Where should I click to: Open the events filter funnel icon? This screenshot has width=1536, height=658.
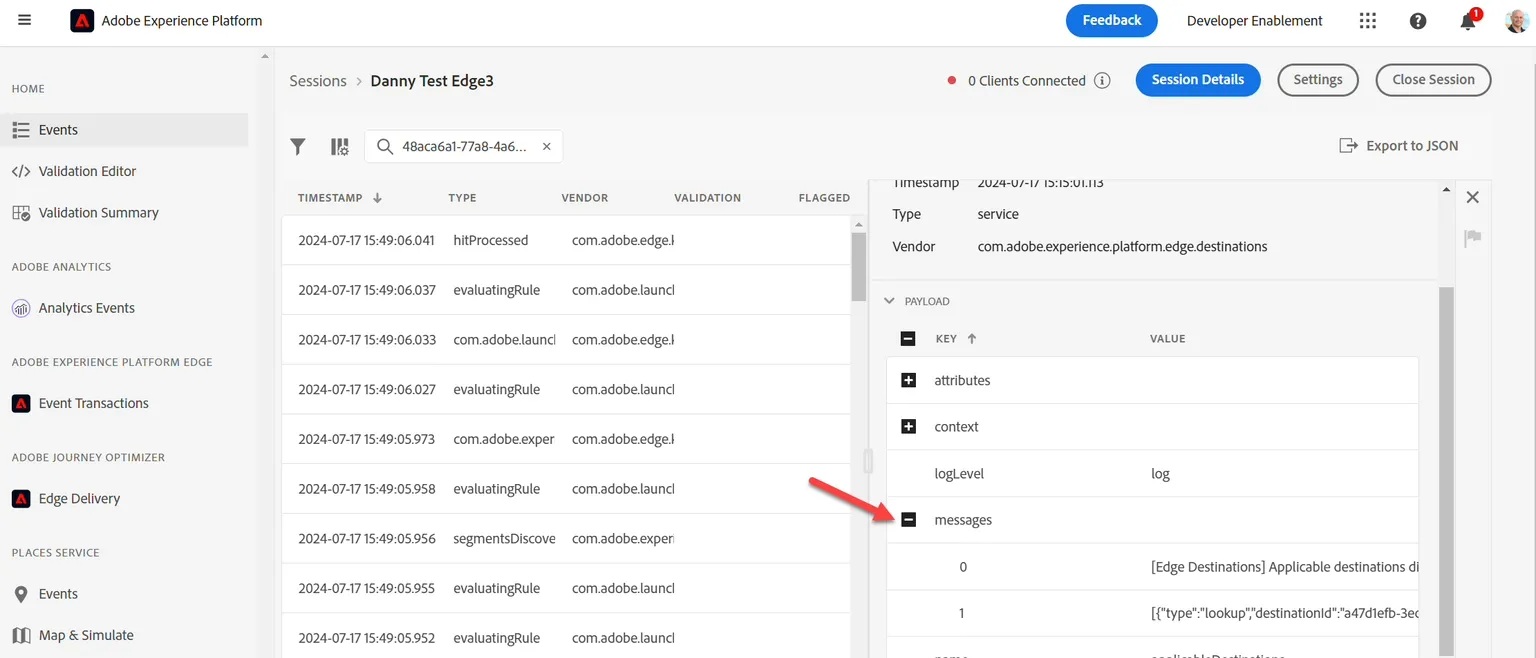[x=298, y=147]
